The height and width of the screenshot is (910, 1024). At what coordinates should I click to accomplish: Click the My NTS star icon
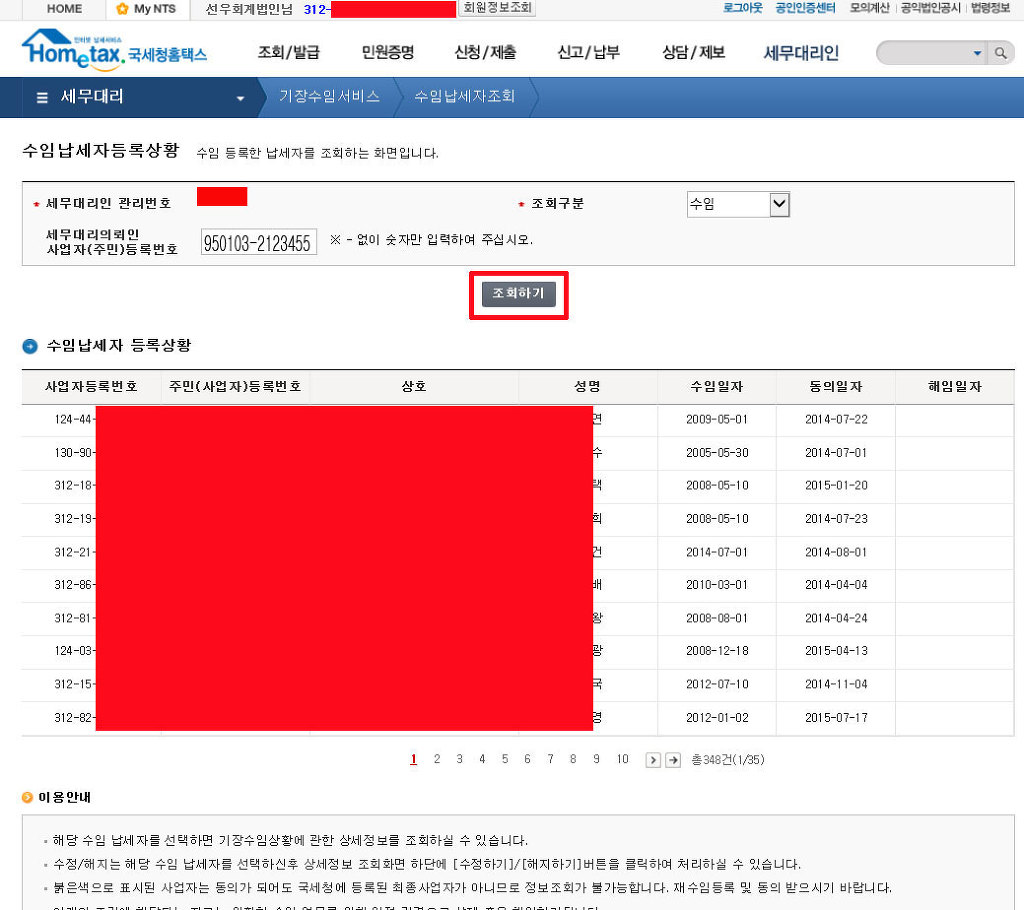tap(121, 8)
